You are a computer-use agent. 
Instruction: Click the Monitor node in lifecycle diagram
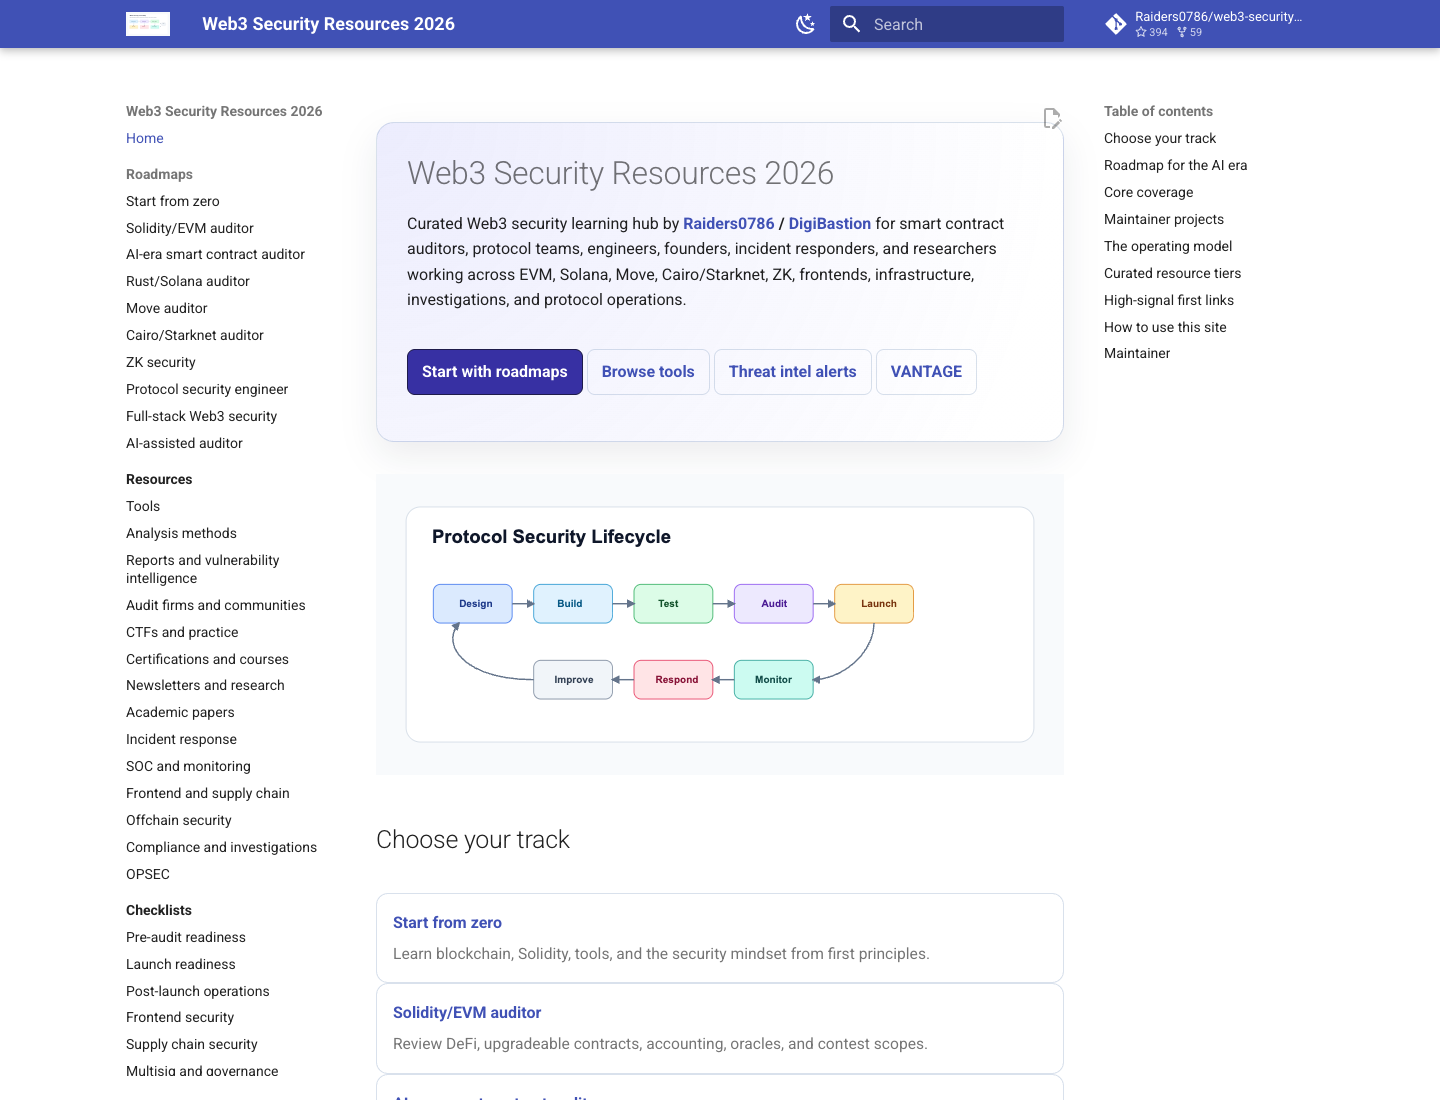[x=774, y=680]
